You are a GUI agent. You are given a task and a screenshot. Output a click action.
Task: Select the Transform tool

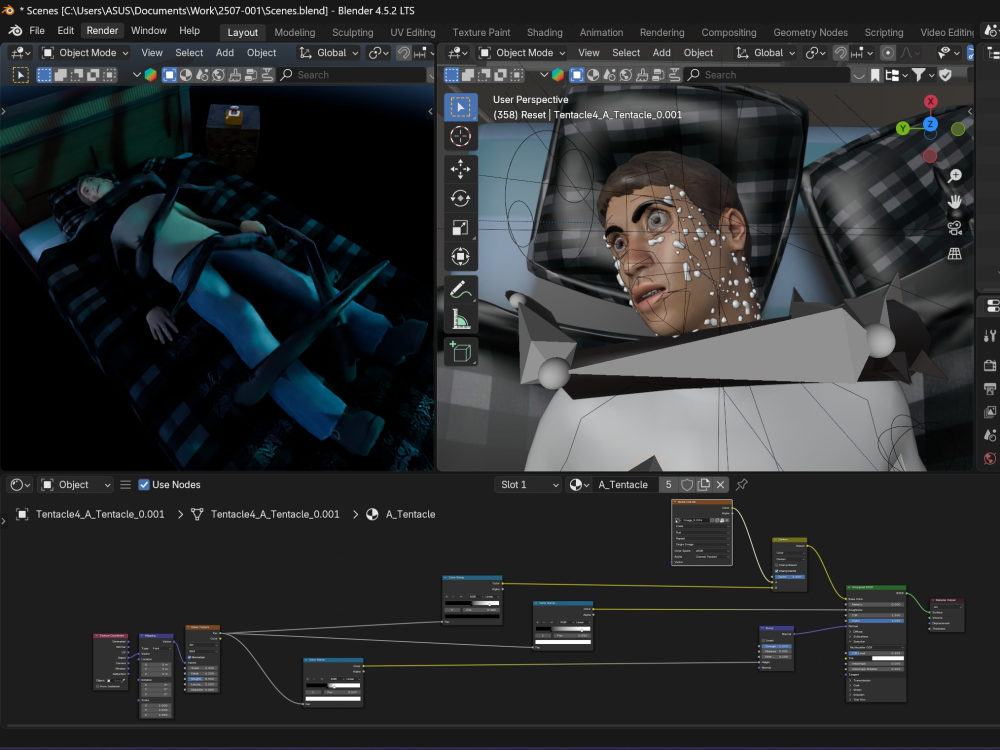click(x=460, y=257)
